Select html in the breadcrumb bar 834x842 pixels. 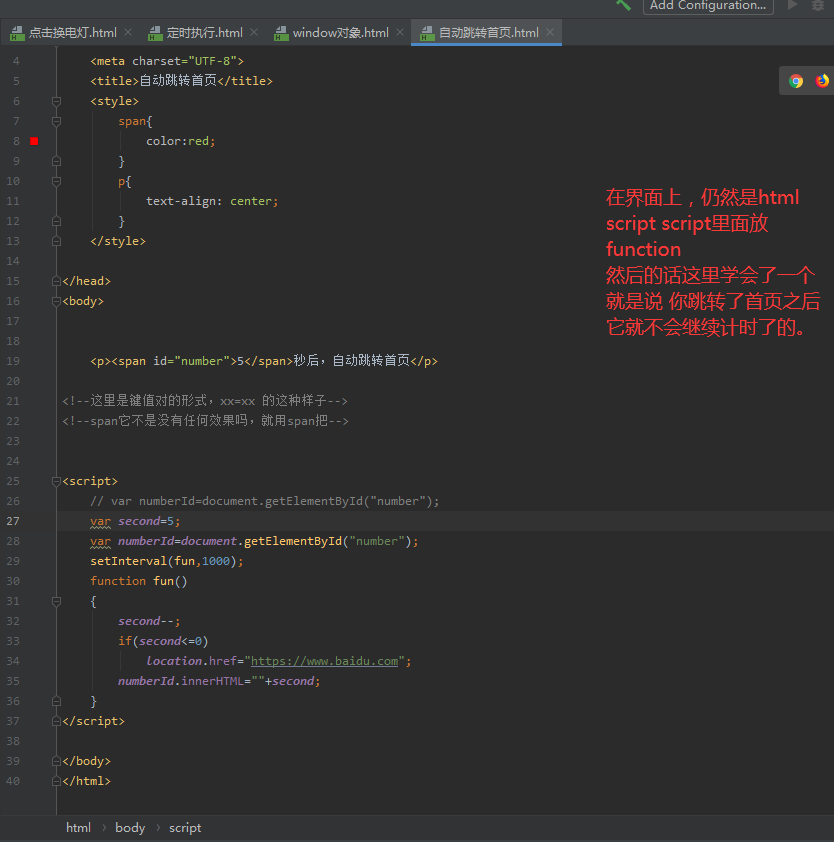pyautogui.click(x=78, y=828)
